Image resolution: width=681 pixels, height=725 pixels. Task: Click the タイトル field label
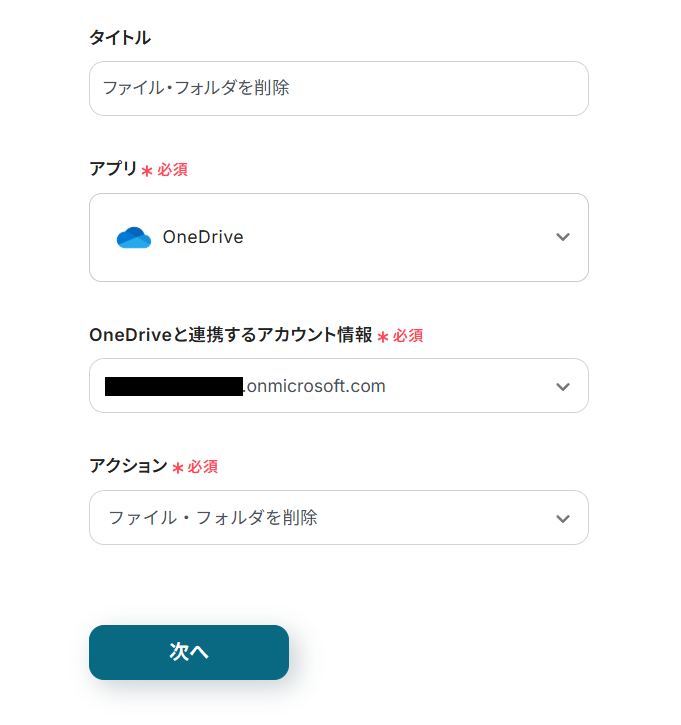(x=120, y=38)
